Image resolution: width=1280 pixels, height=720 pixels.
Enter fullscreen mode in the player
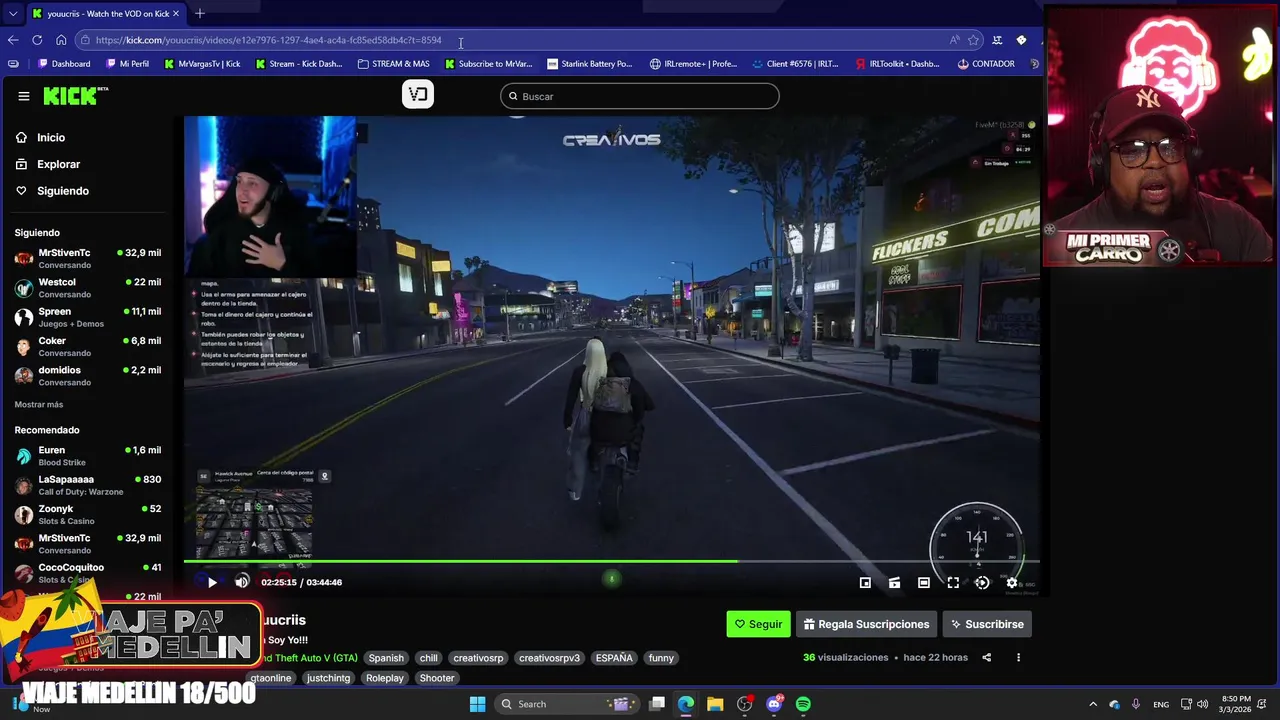[953, 583]
